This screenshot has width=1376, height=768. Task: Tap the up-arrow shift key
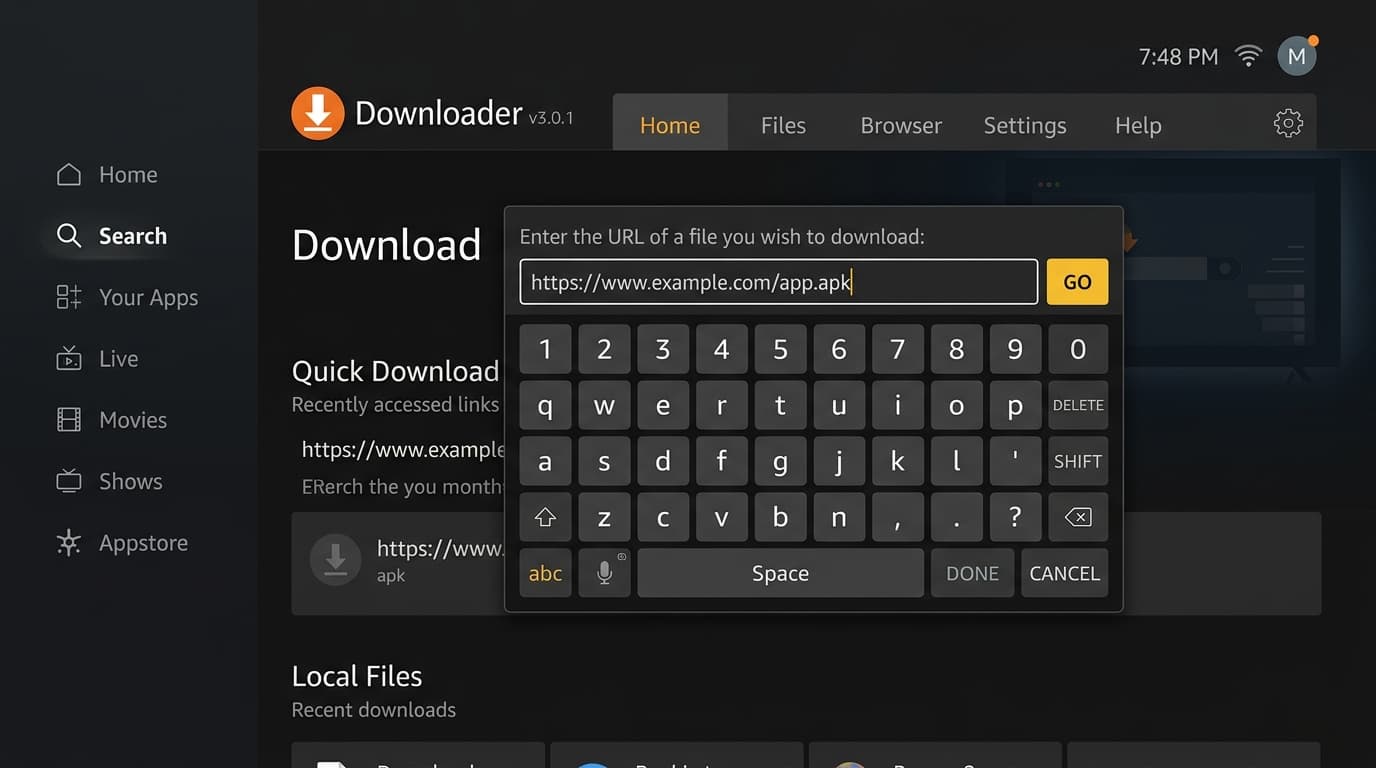pos(545,517)
